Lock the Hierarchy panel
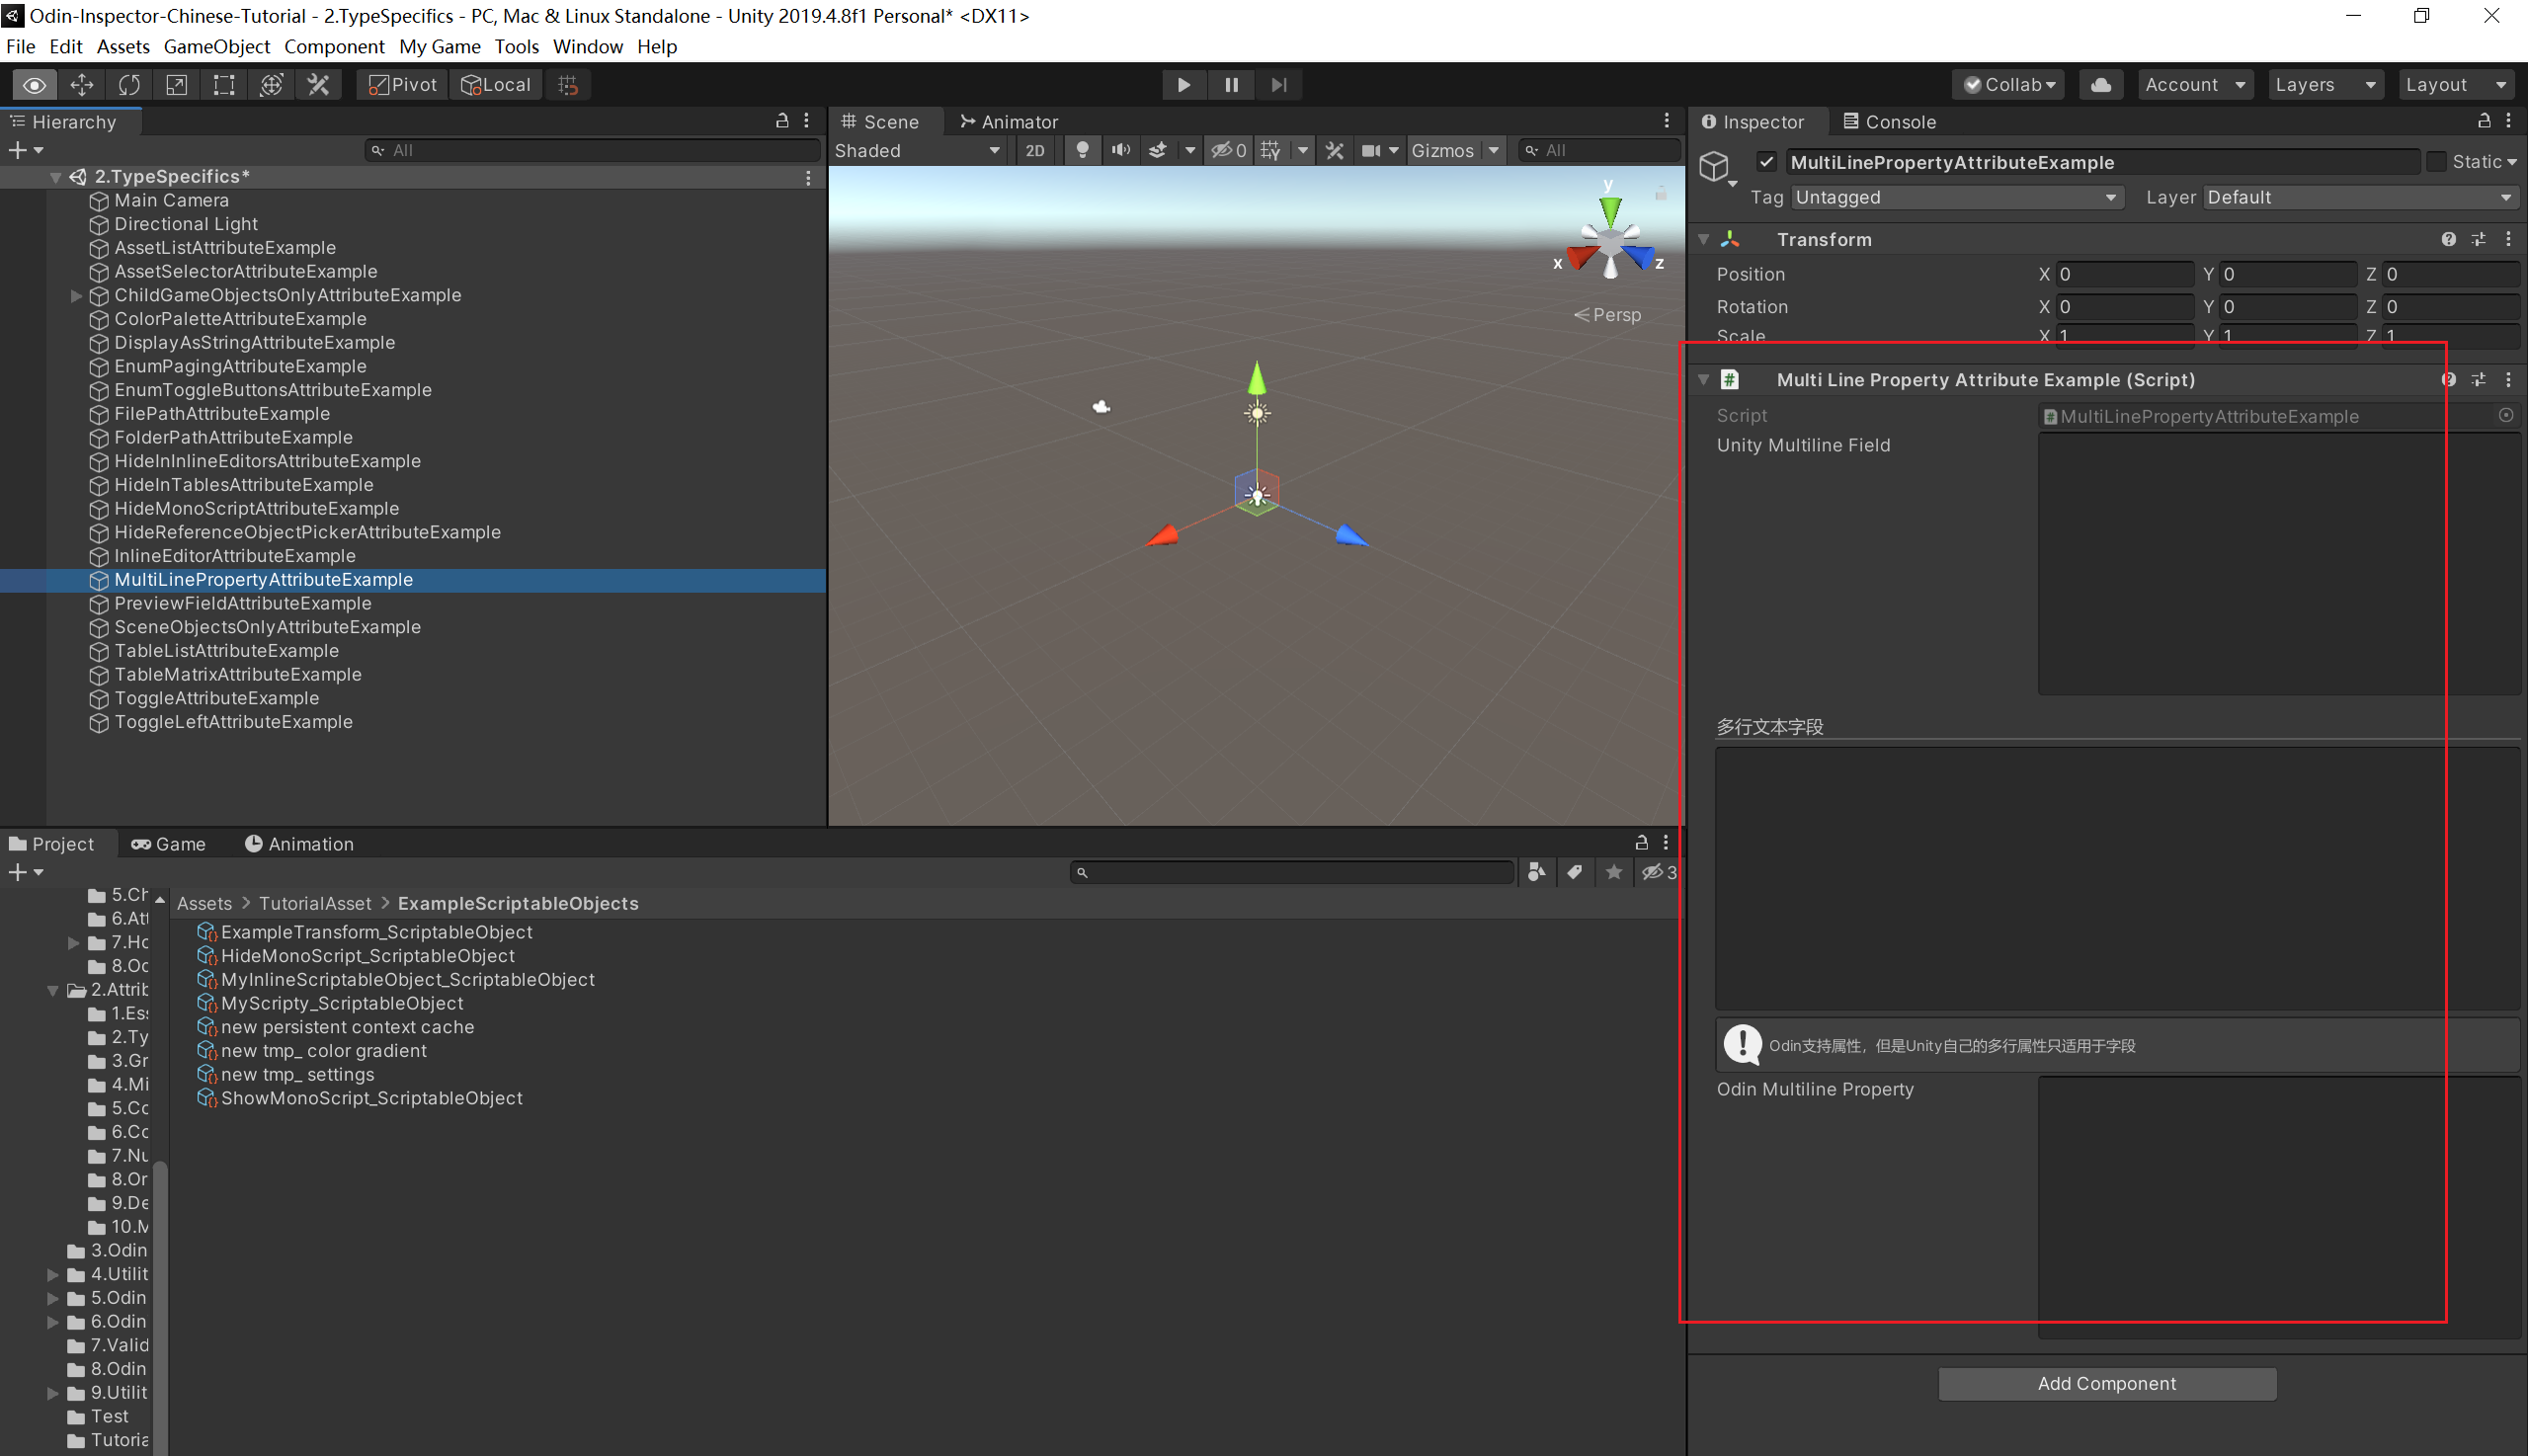The height and width of the screenshot is (1456, 2528). pos(782,121)
